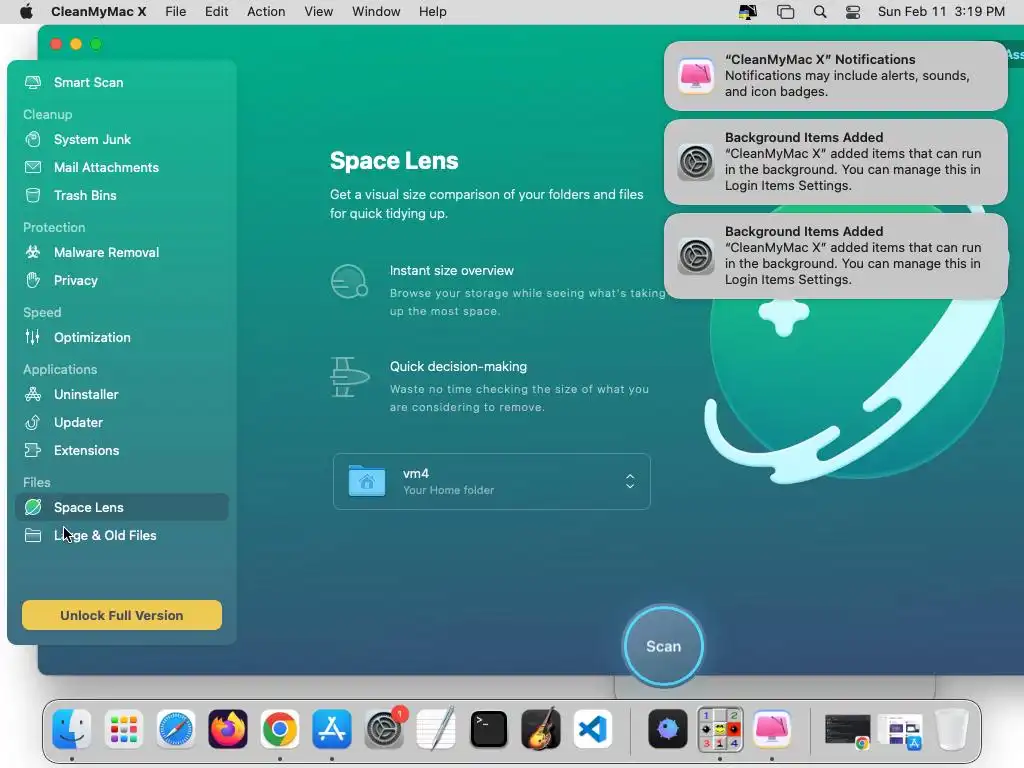Open Control Center in menu bar
Viewport: 1024px width, 768px height.
853,12
